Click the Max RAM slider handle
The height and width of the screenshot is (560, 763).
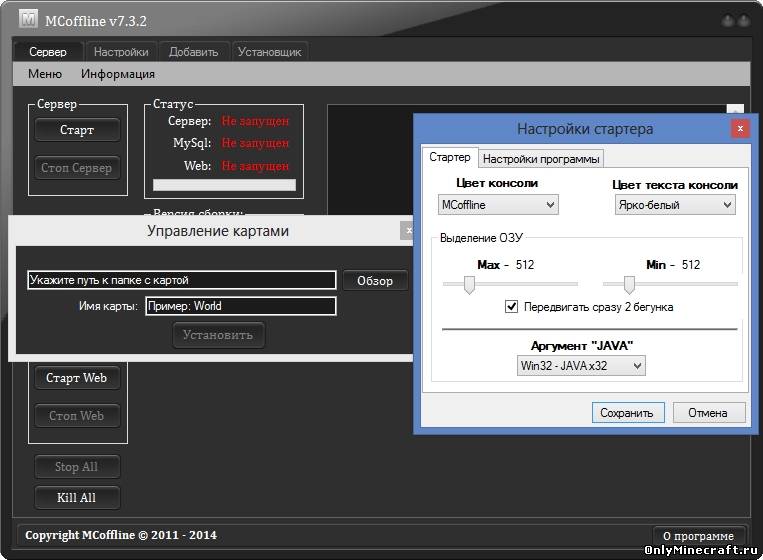coord(468,285)
